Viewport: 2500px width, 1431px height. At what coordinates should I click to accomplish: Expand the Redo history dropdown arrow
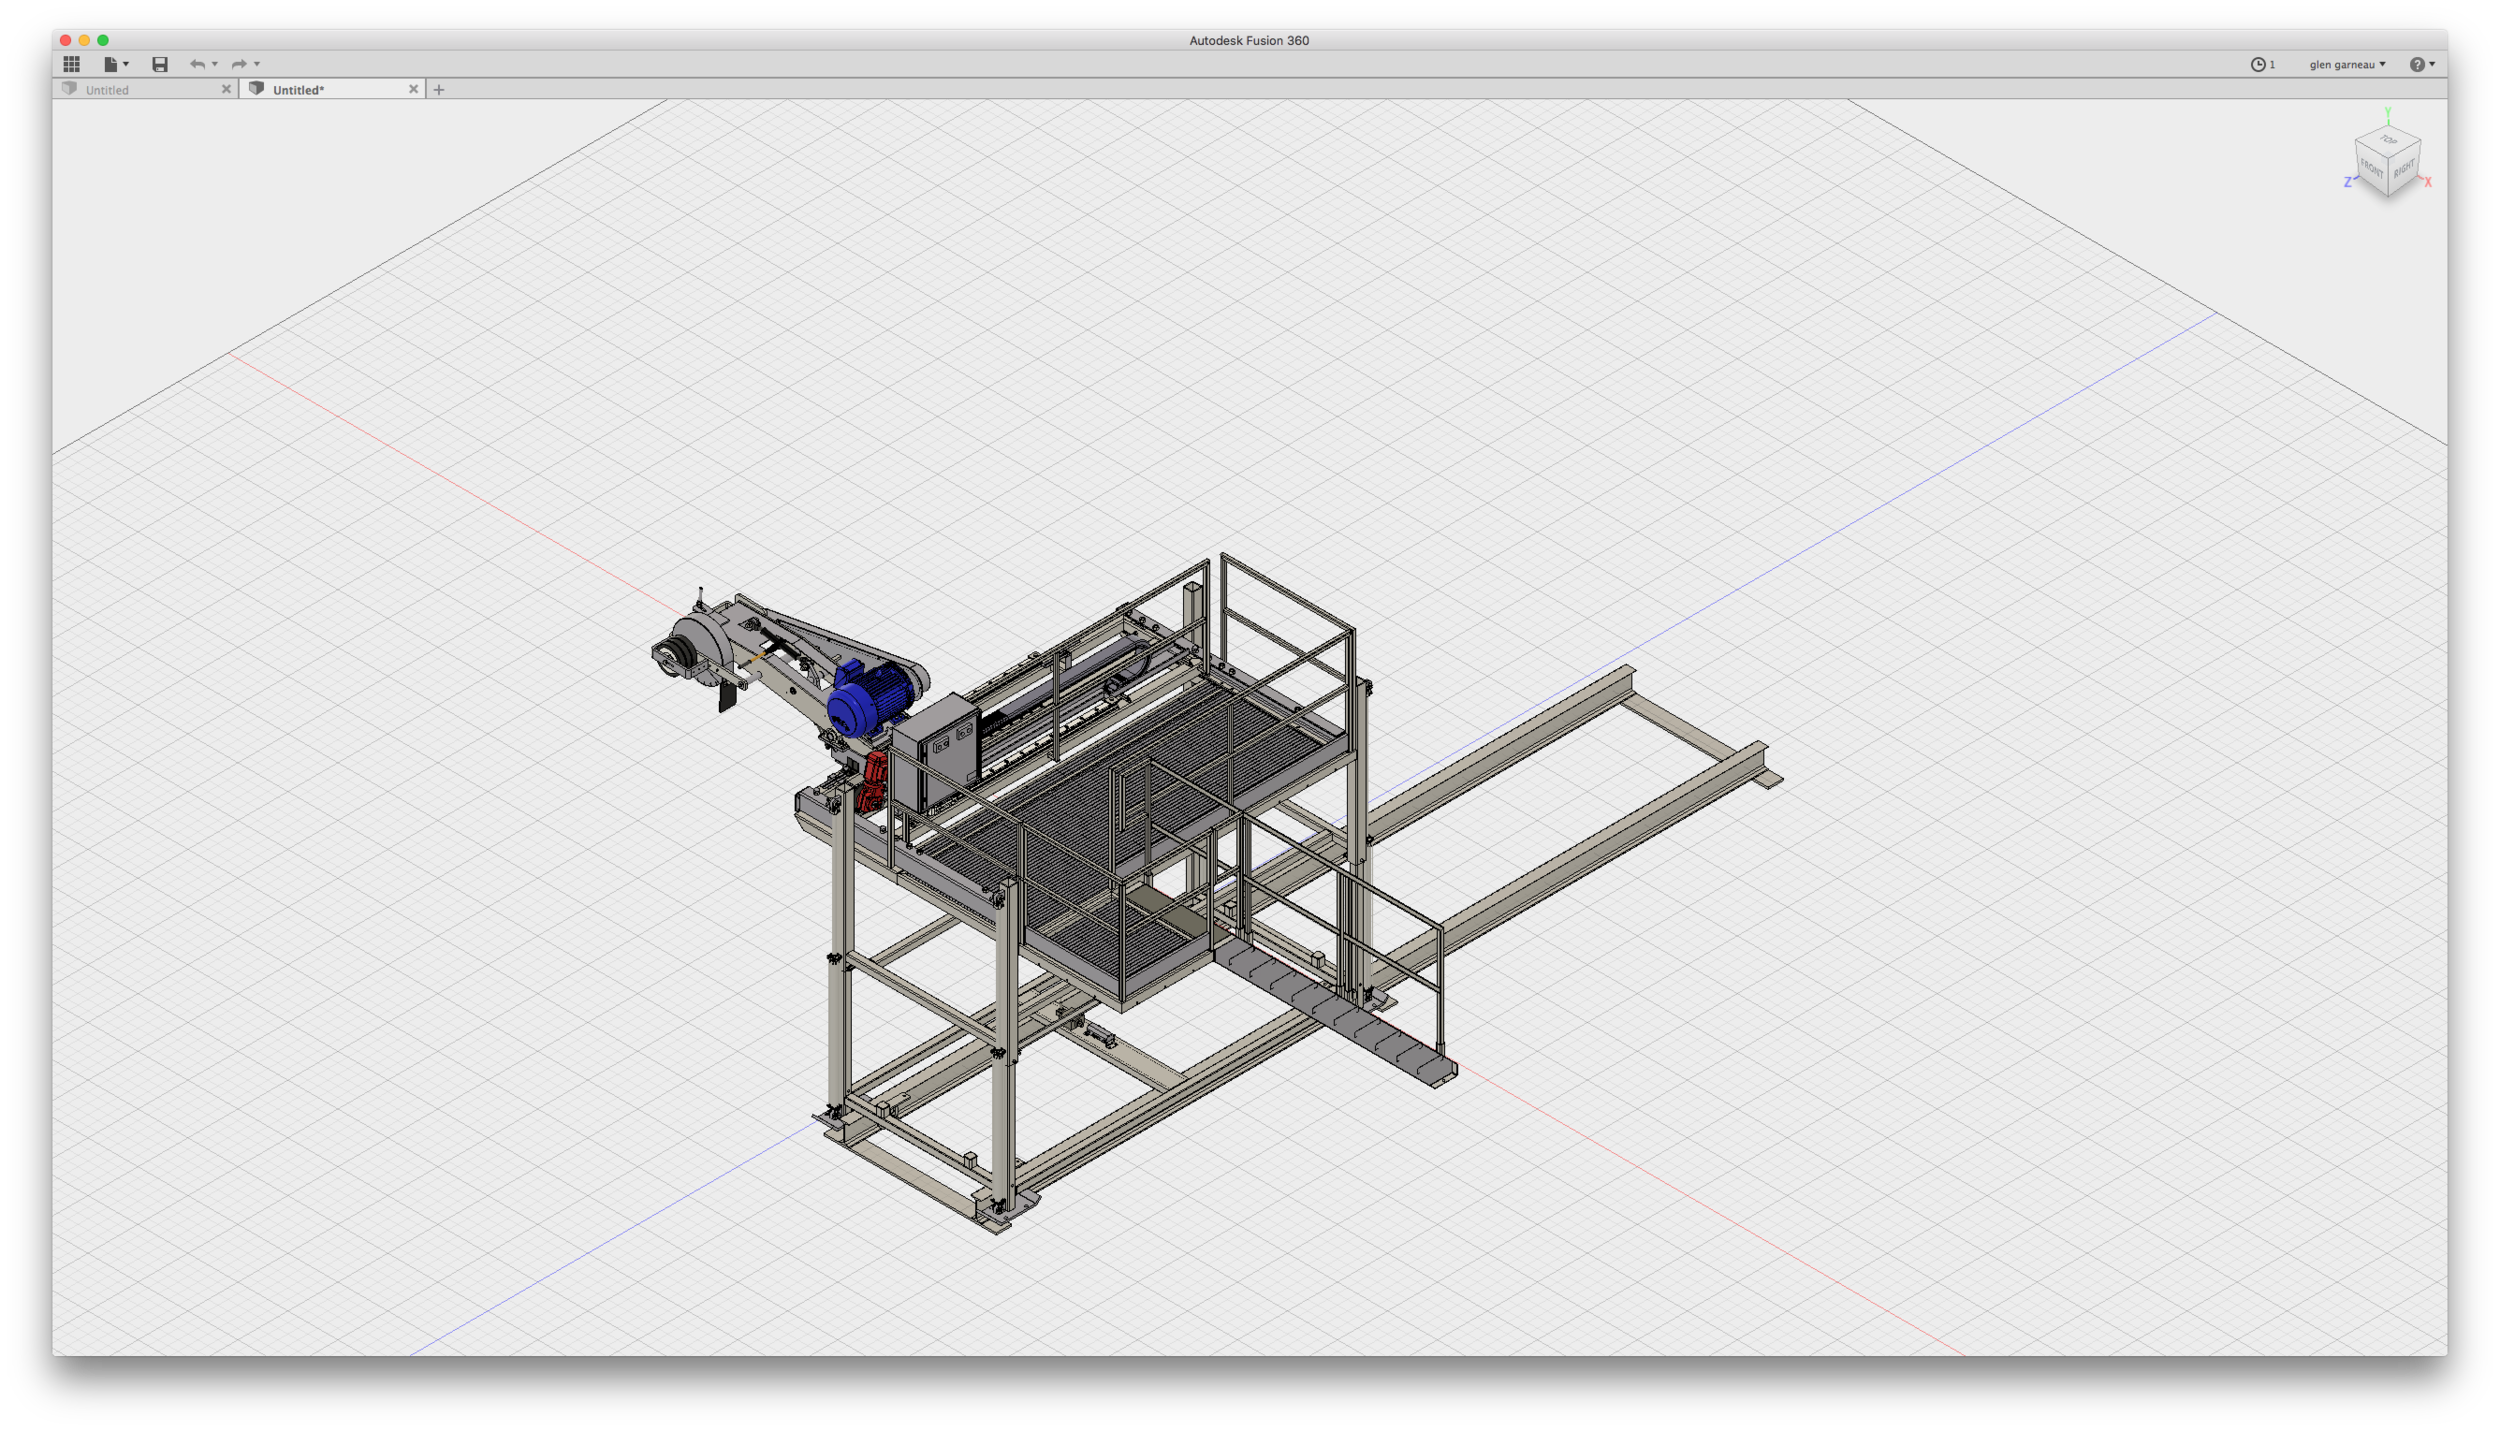coord(257,64)
